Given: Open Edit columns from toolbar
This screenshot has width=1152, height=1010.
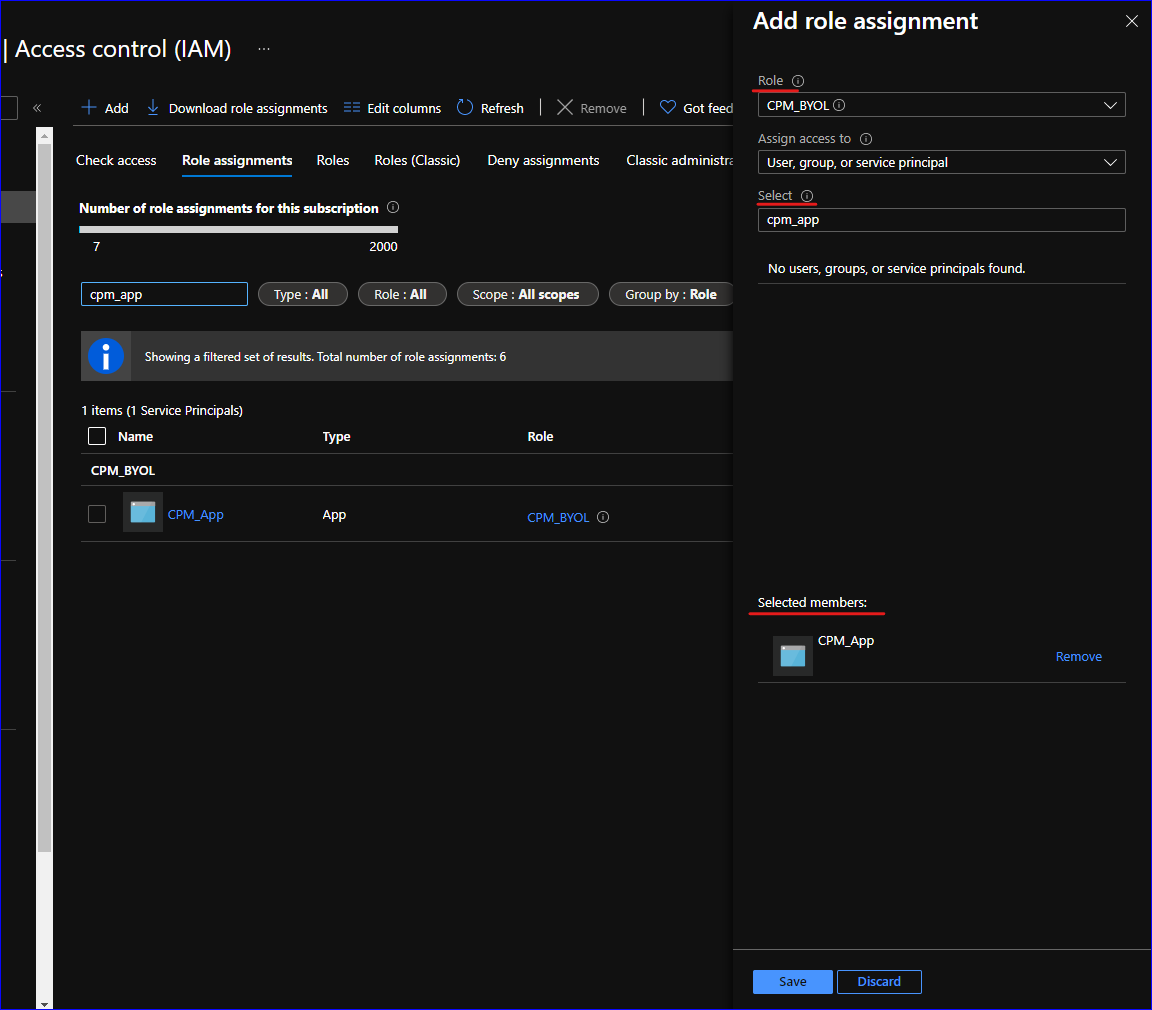Looking at the screenshot, I should point(392,108).
